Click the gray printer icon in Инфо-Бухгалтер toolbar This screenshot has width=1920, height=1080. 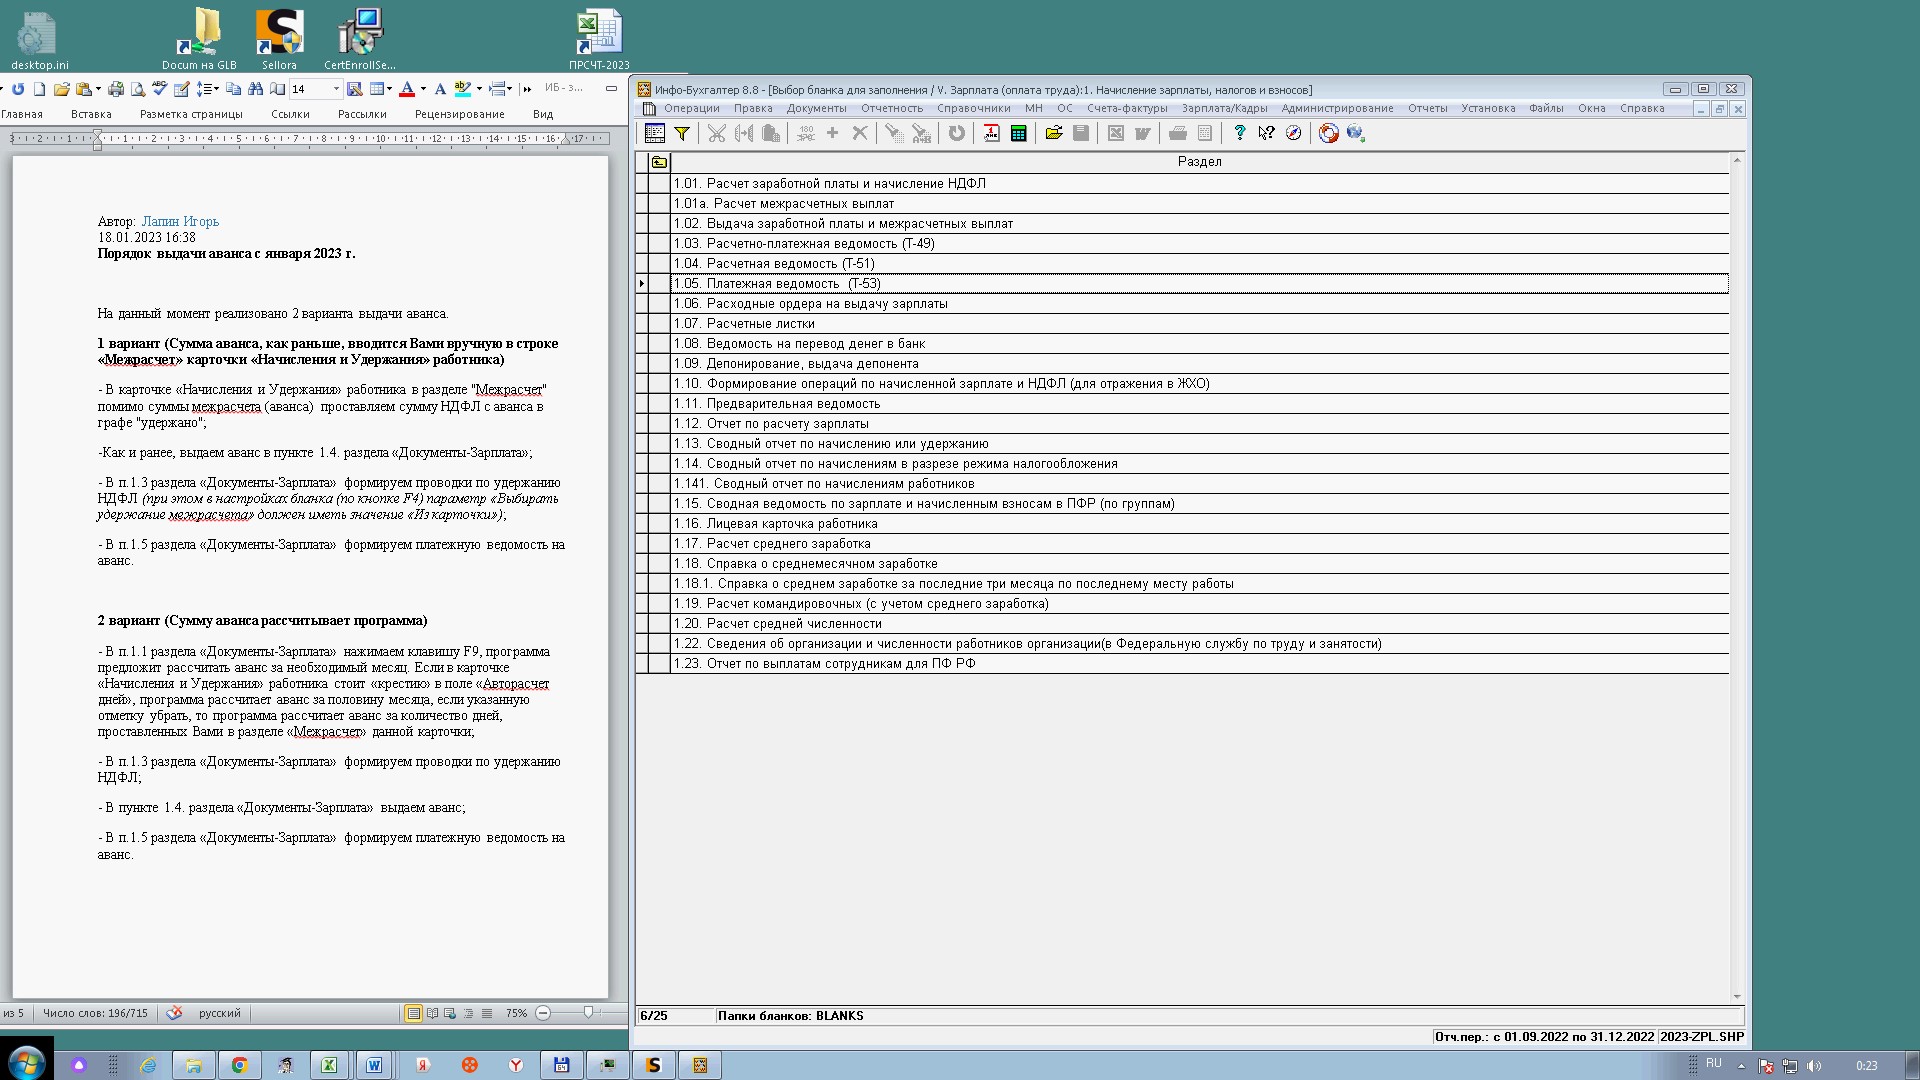pyautogui.click(x=1178, y=133)
